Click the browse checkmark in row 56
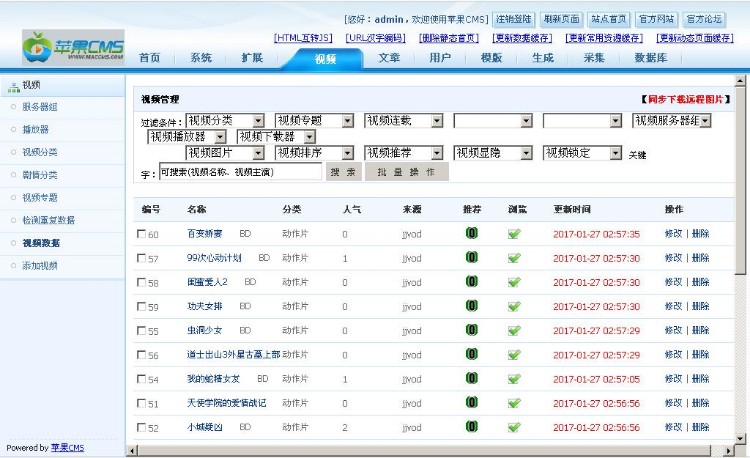Viewport: 750px width, 458px height. [x=514, y=355]
